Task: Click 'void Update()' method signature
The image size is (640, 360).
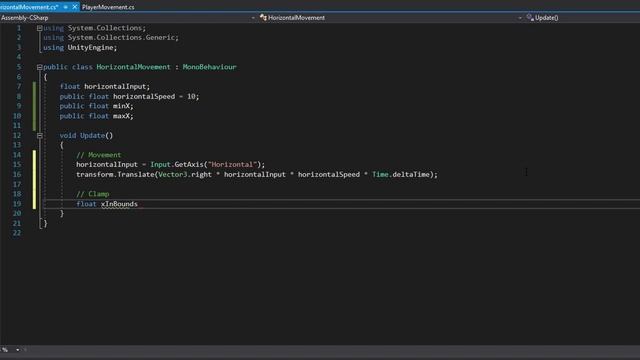Action: pos(86,136)
